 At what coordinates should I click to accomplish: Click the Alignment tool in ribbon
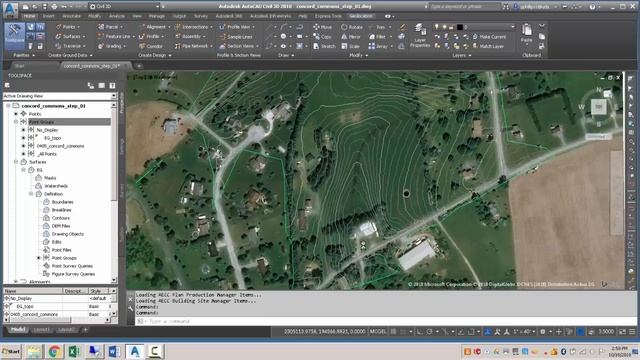(154, 27)
